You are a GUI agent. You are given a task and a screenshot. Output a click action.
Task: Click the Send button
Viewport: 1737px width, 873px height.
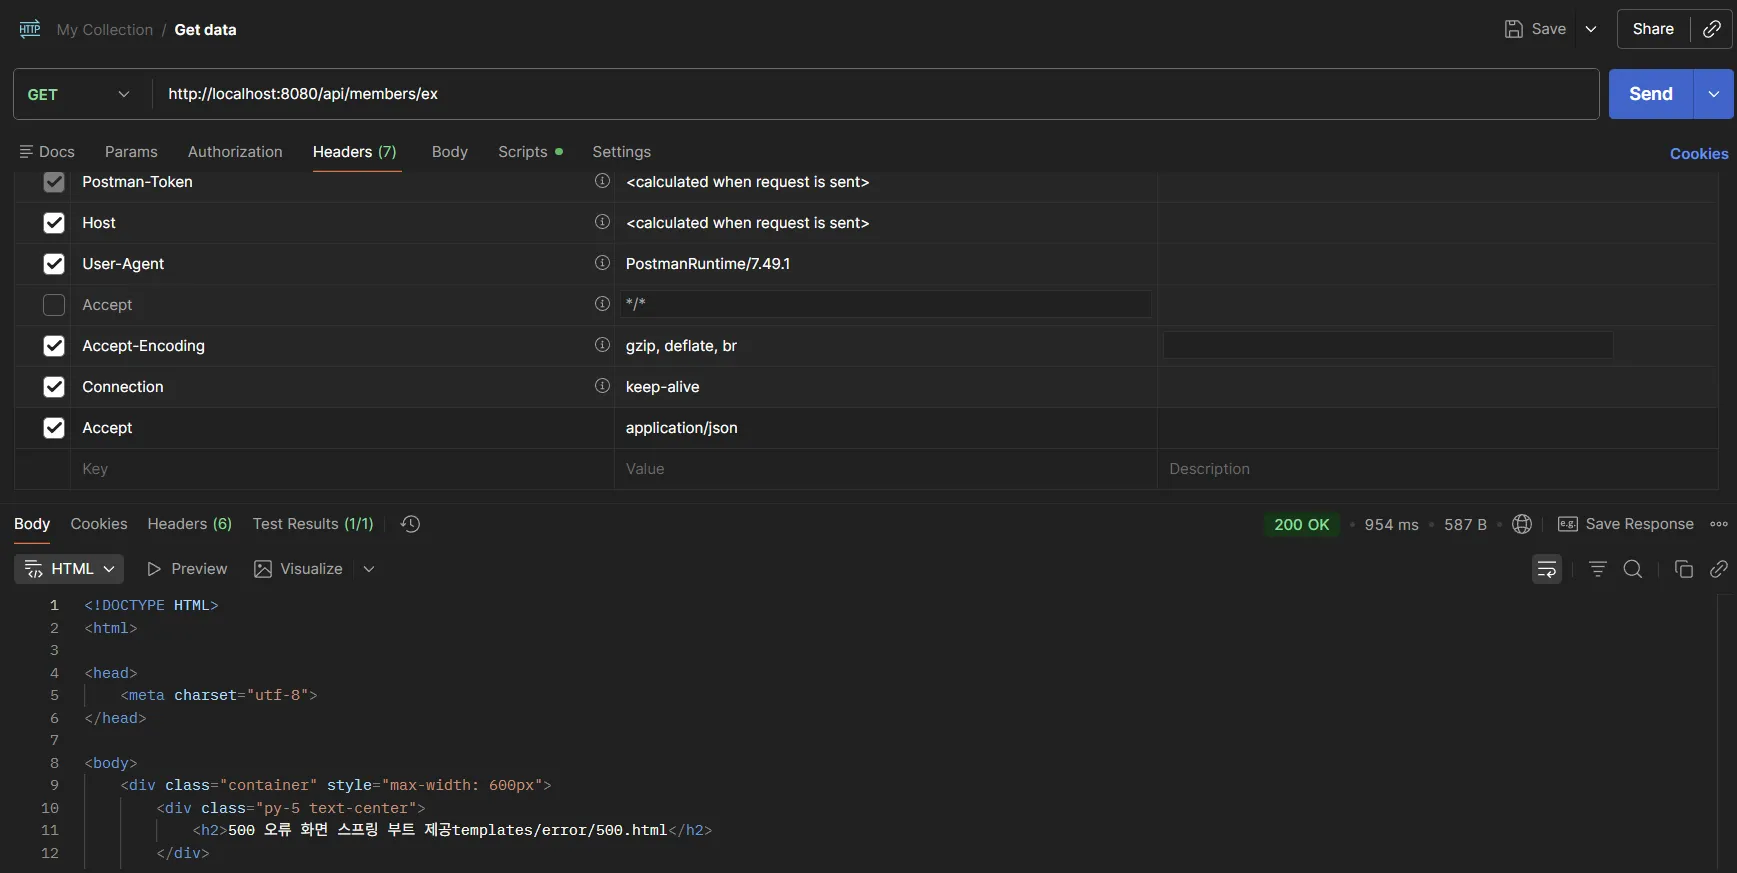pos(1650,94)
